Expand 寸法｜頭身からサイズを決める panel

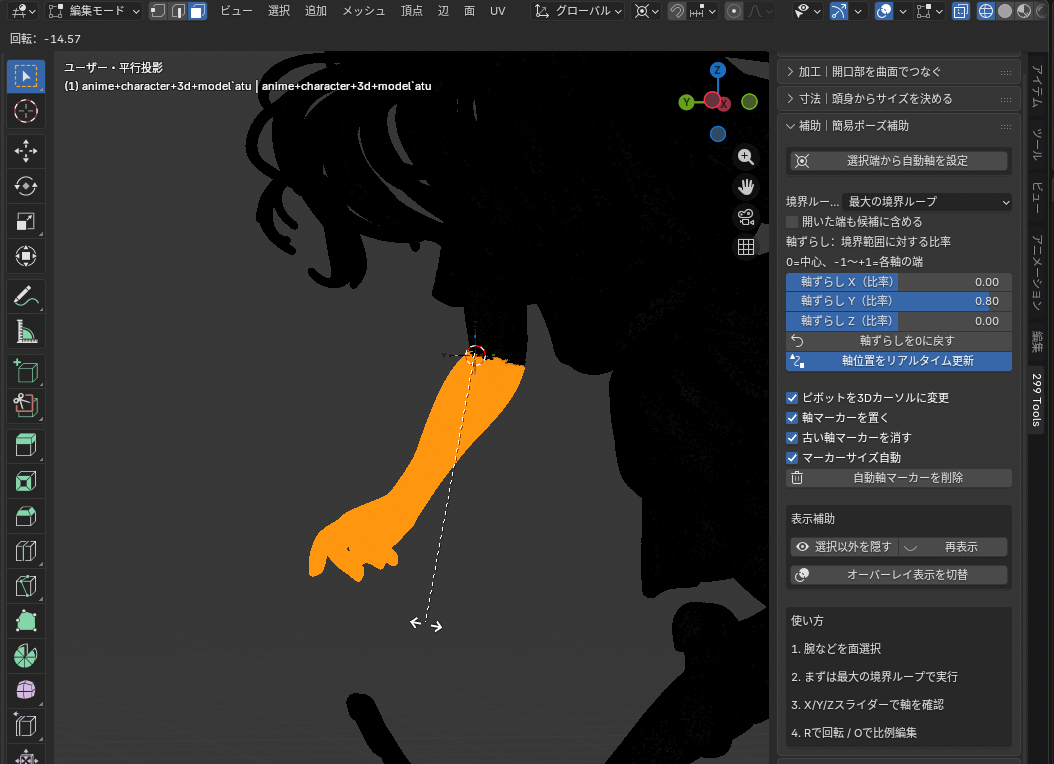899,99
